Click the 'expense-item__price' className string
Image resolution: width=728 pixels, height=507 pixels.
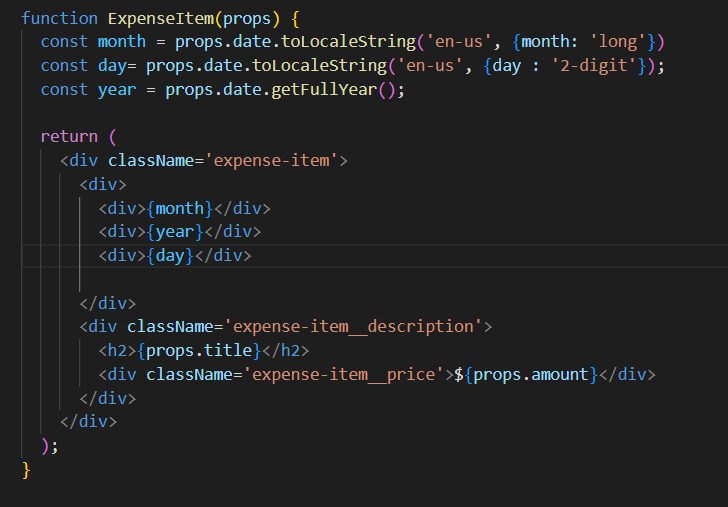[x=344, y=374]
